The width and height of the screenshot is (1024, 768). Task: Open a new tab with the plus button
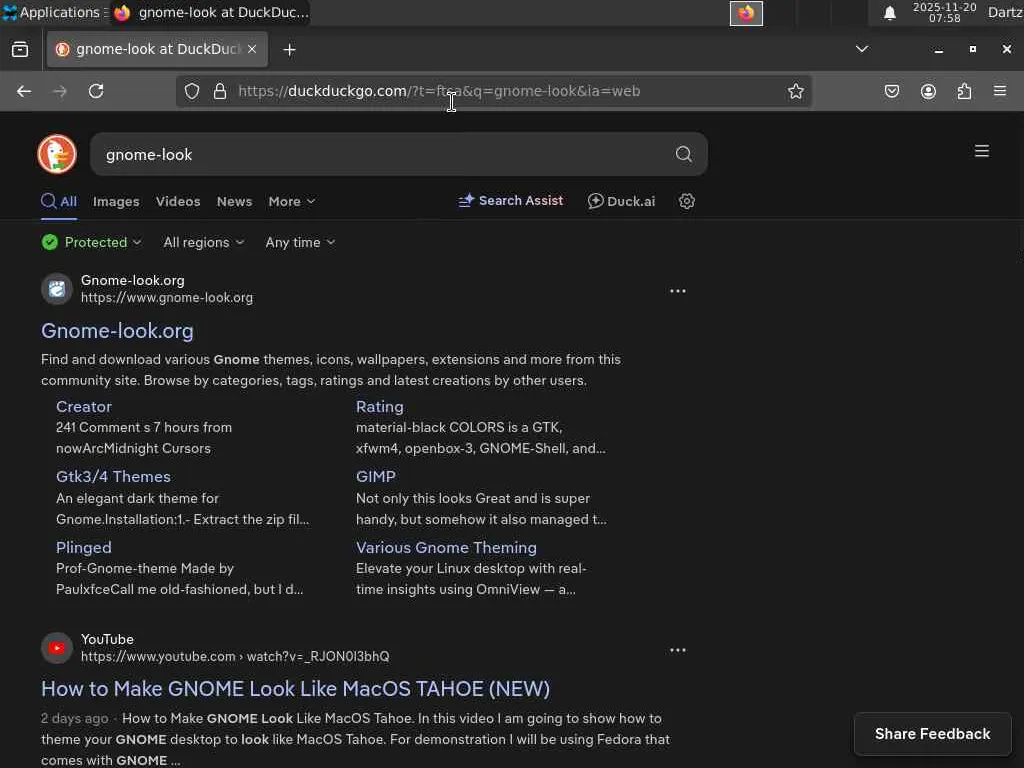coord(289,50)
